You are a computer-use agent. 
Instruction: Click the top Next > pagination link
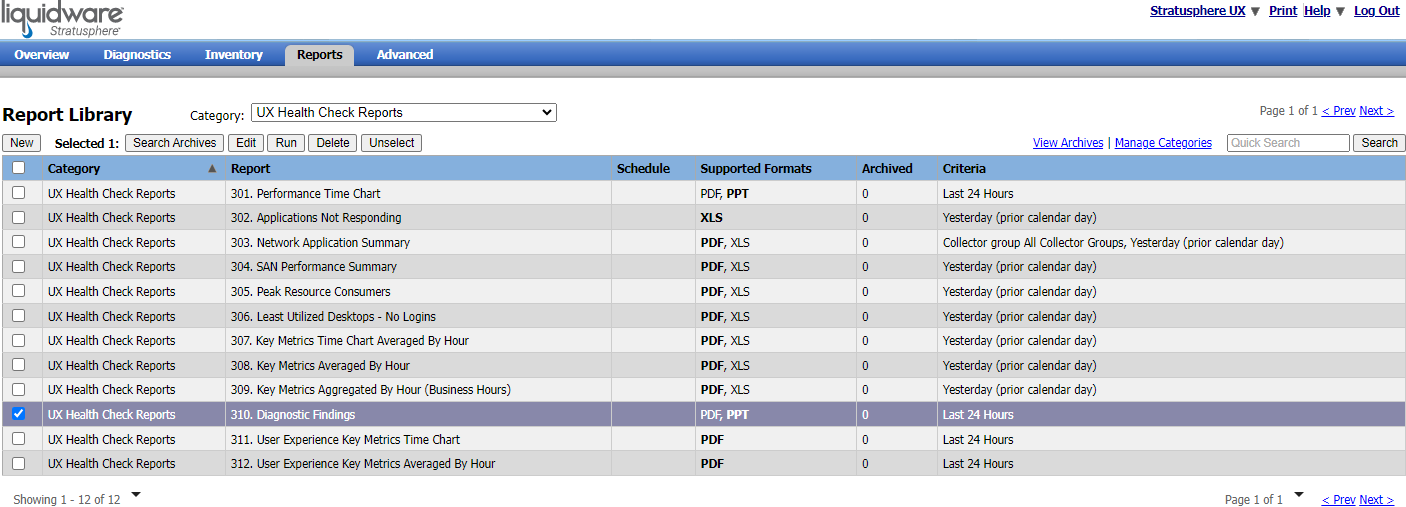(1376, 111)
